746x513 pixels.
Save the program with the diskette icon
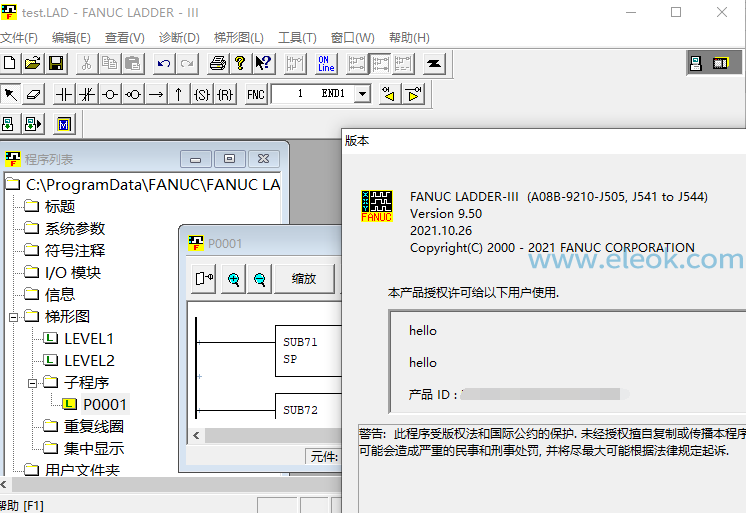[56, 63]
